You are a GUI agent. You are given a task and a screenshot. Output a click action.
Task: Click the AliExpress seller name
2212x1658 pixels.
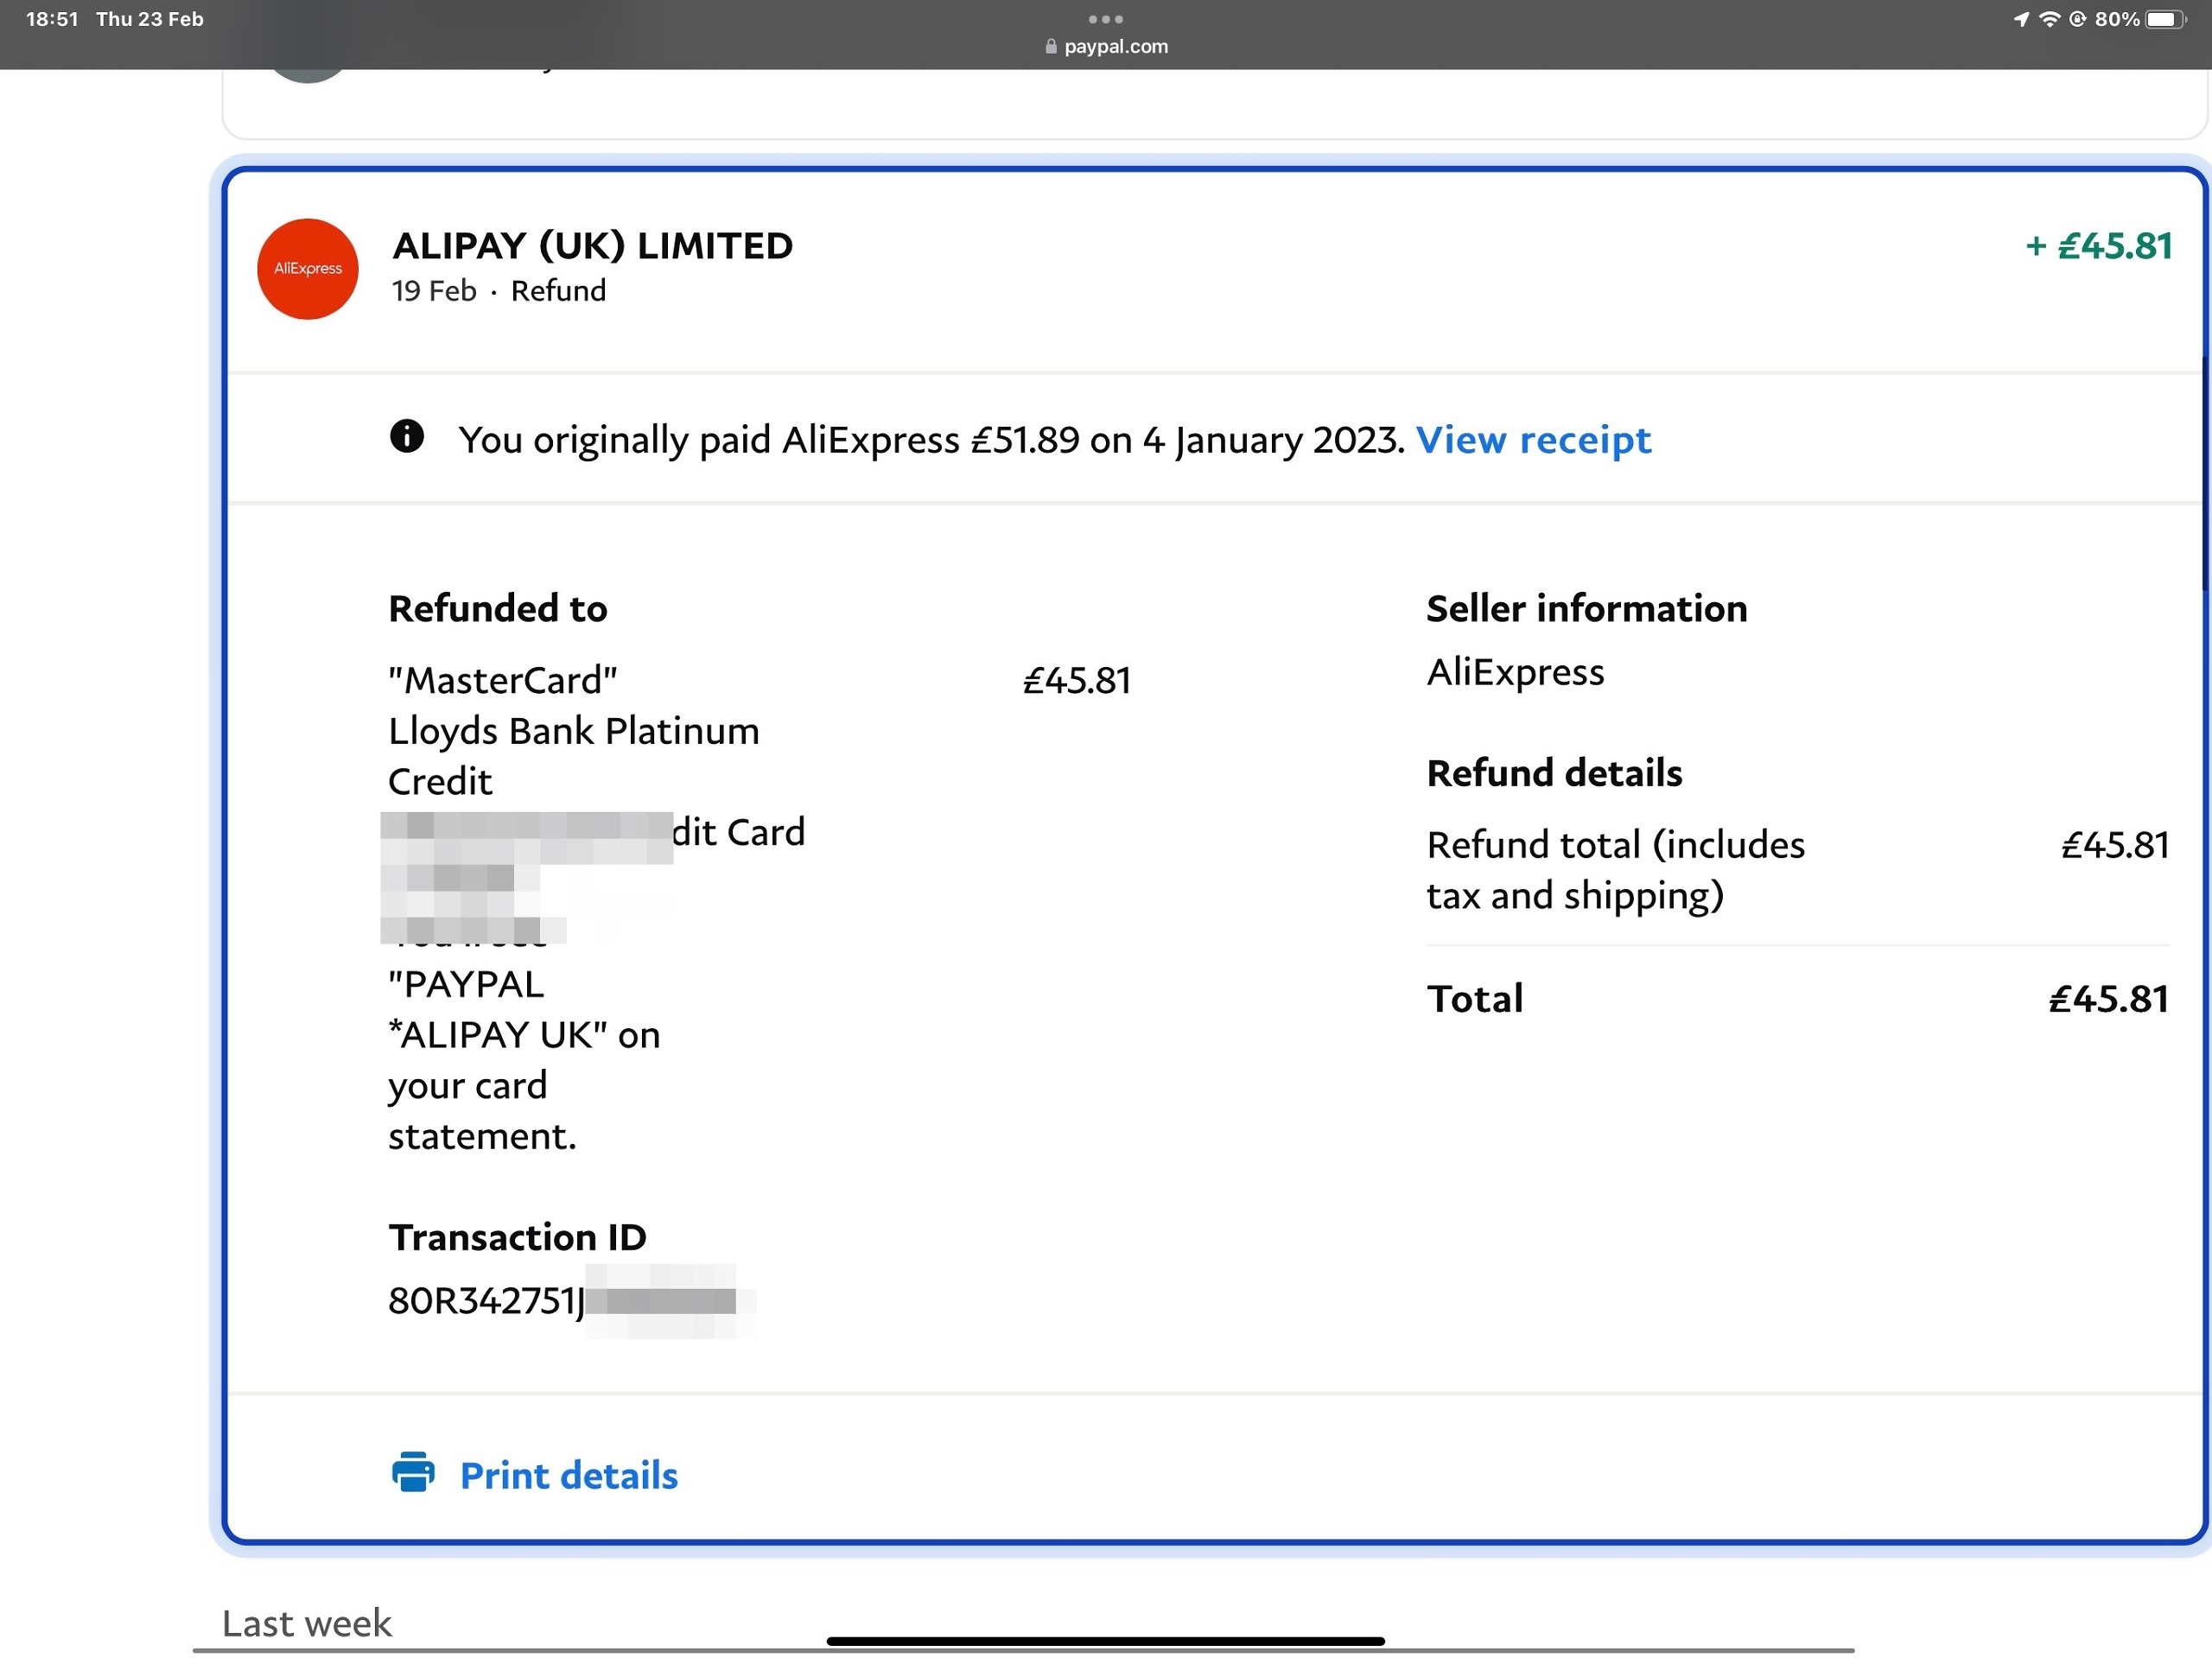[x=1515, y=673]
